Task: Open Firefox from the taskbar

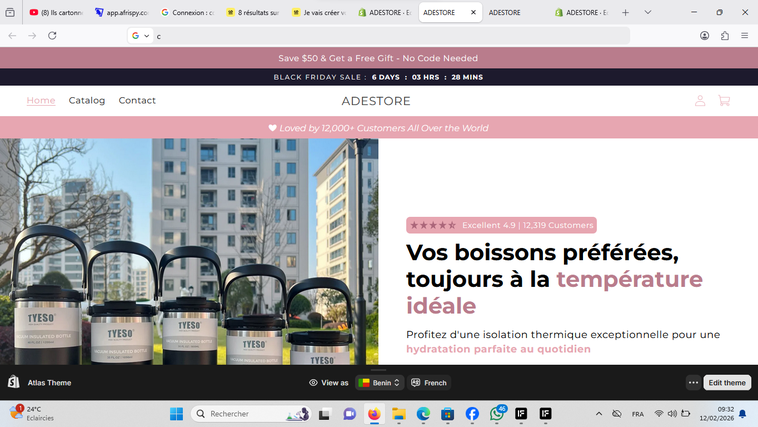Action: (374, 414)
